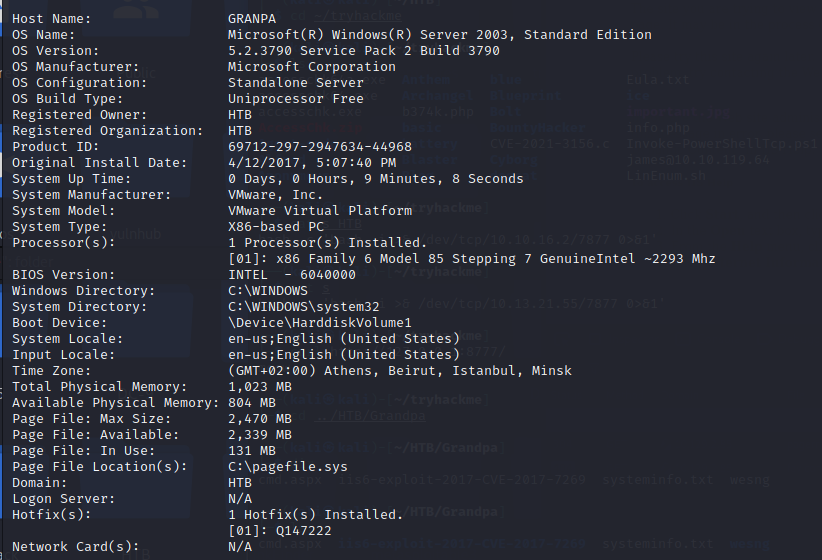Click the Time Zone GMT+02:00 value
822x560 pixels.
(x=399, y=371)
